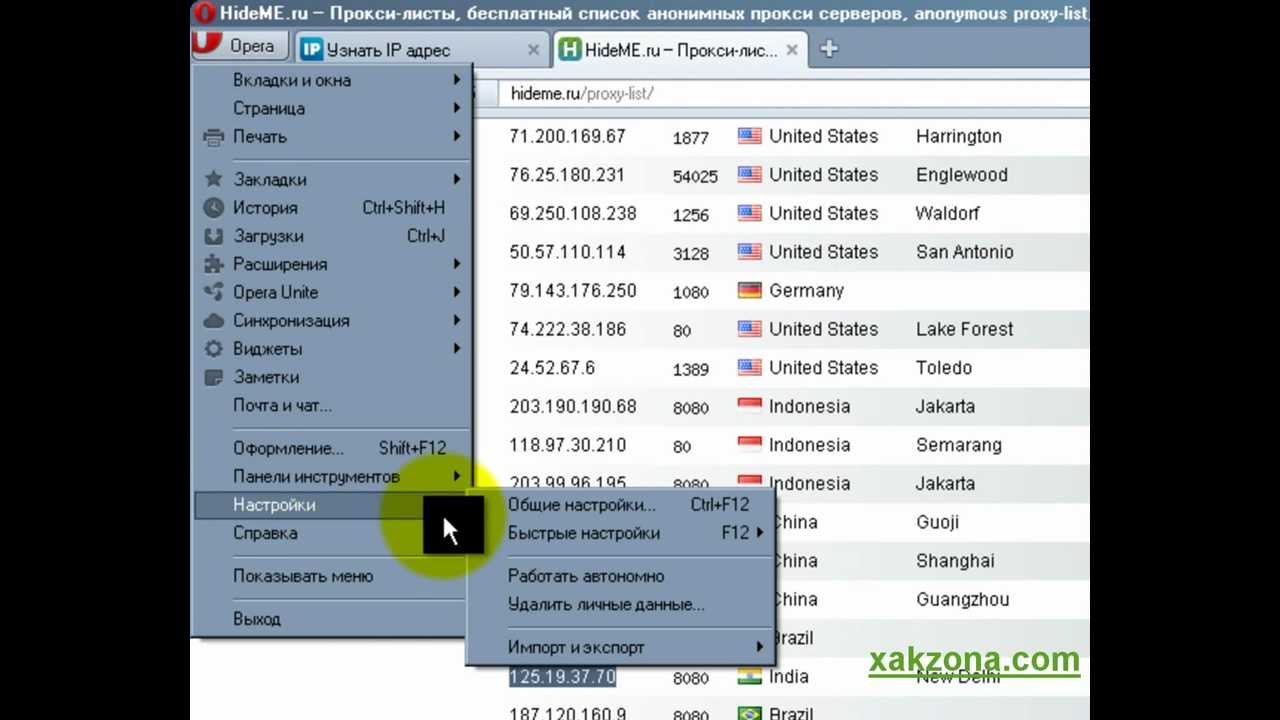Click the city name Guangzhou
This screenshot has height=720, width=1280.
tap(962, 600)
